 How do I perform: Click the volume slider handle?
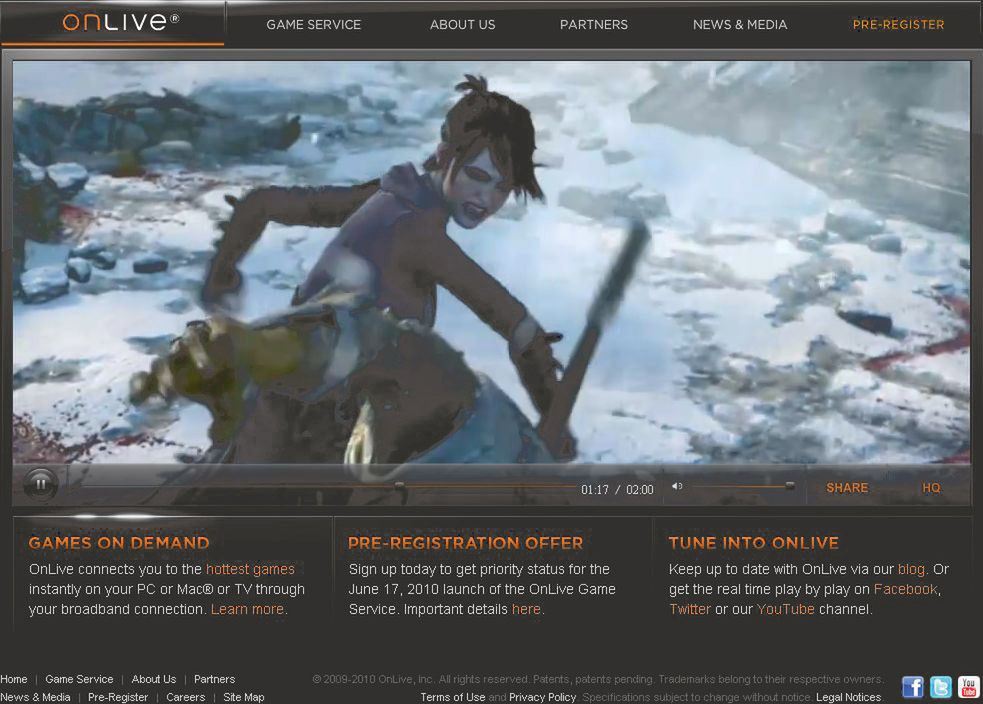[x=790, y=485]
